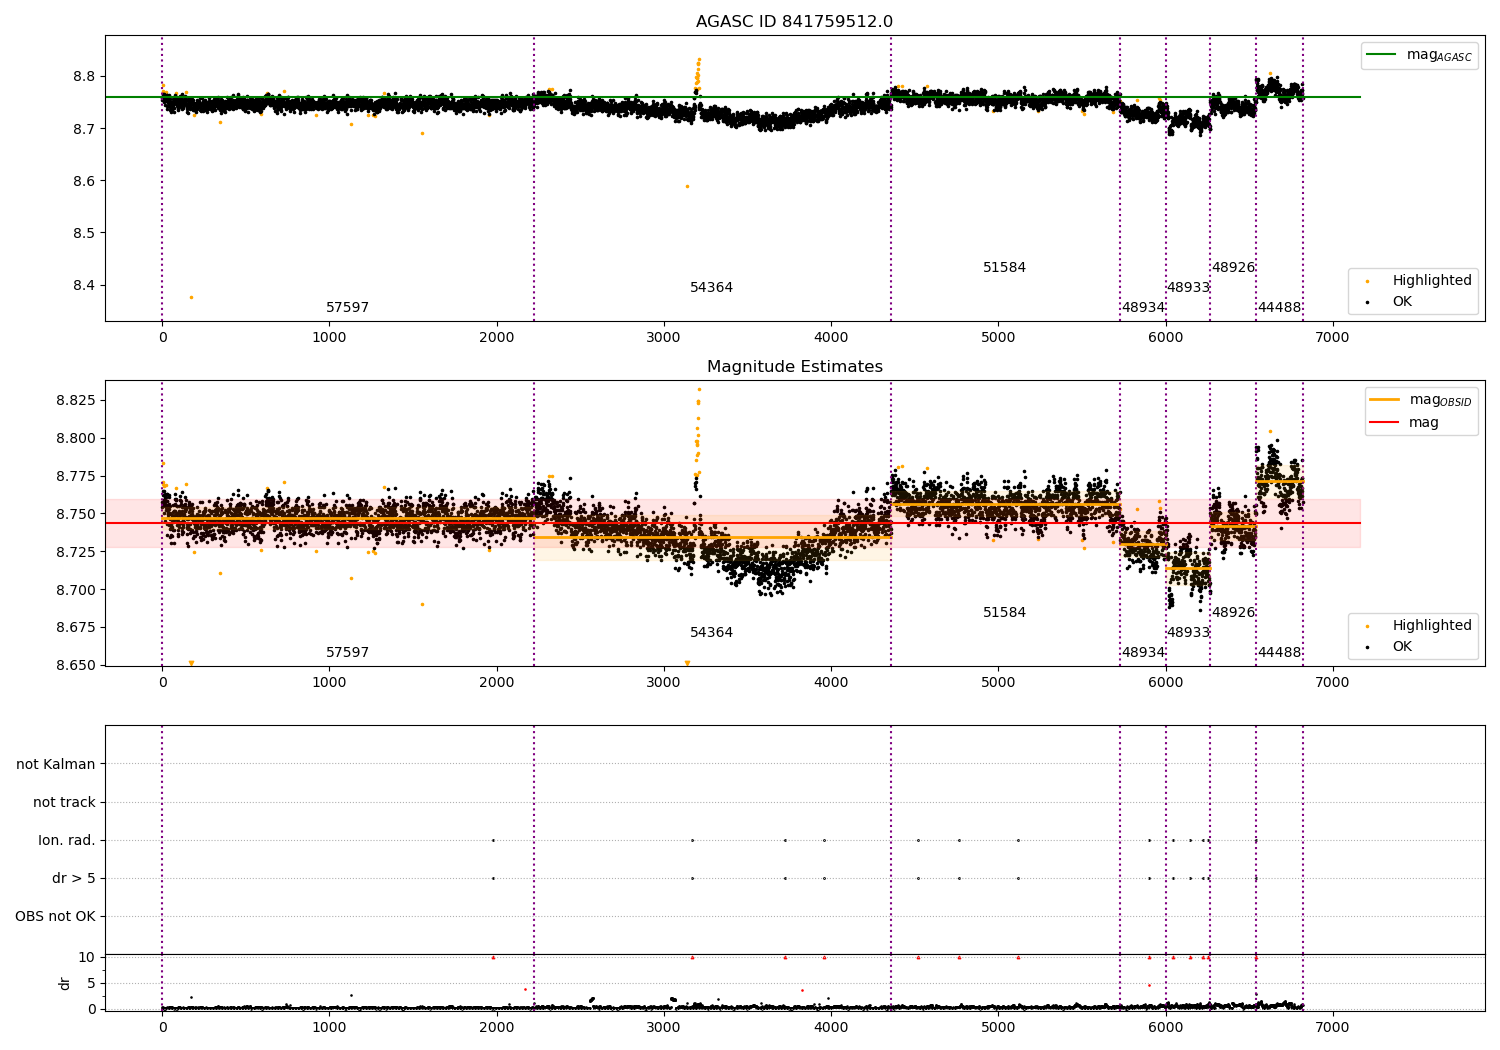This screenshot has height=1050, width=1500.
Task: Click the 8.675 y-axis tick label
Action: coord(76,628)
